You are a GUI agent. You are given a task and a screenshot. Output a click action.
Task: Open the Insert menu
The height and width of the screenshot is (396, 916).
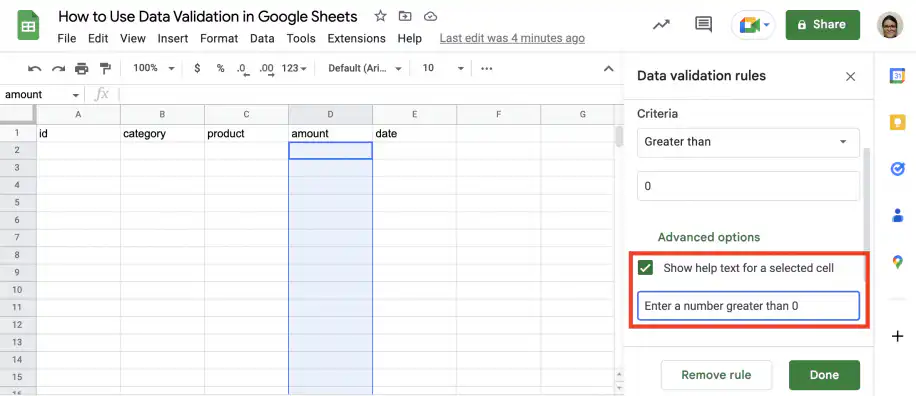[173, 39]
